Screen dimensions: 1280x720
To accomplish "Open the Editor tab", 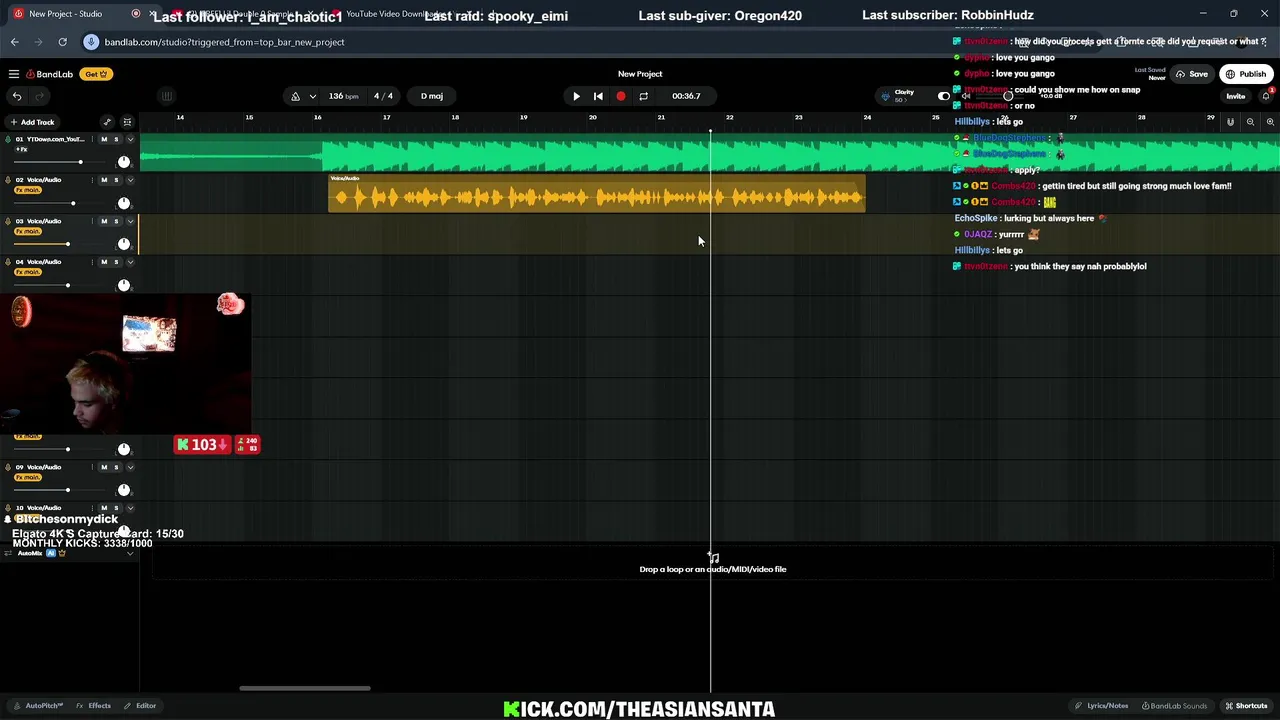I will point(140,706).
